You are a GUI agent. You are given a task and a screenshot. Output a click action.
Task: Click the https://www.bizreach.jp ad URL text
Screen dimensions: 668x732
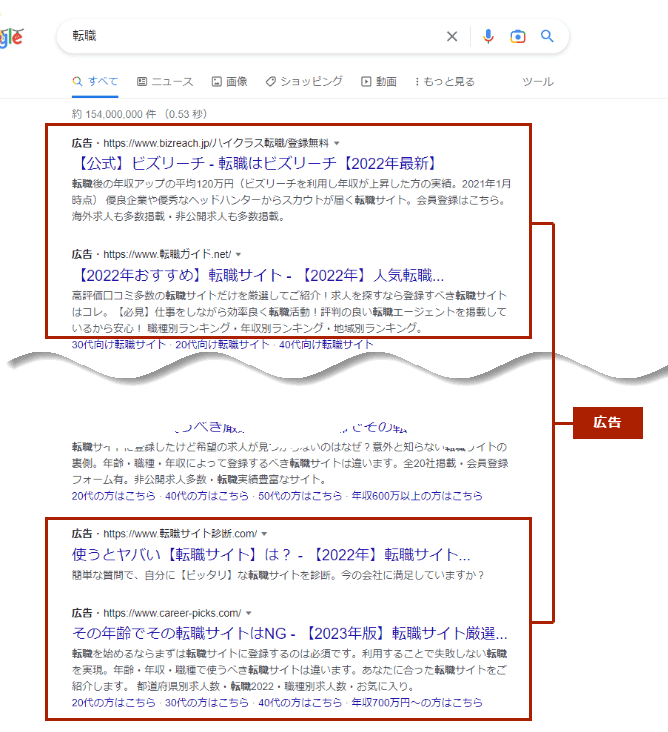coord(216,143)
